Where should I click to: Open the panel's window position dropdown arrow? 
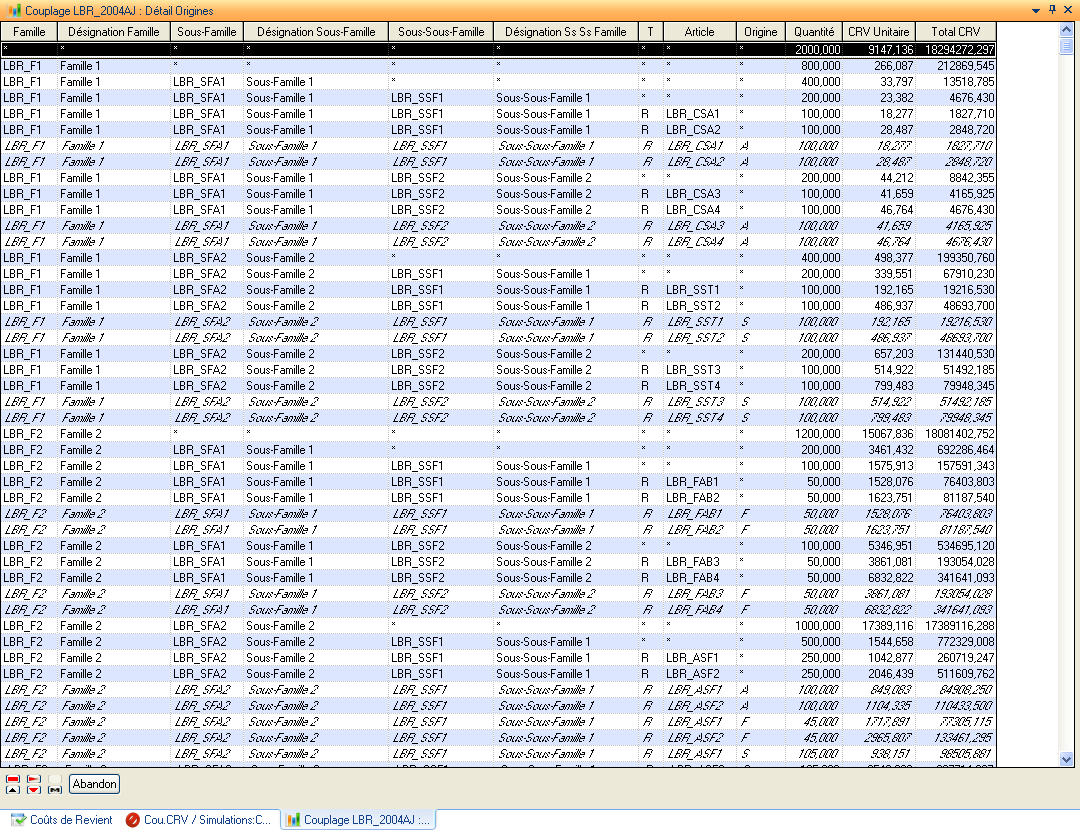pos(1036,8)
